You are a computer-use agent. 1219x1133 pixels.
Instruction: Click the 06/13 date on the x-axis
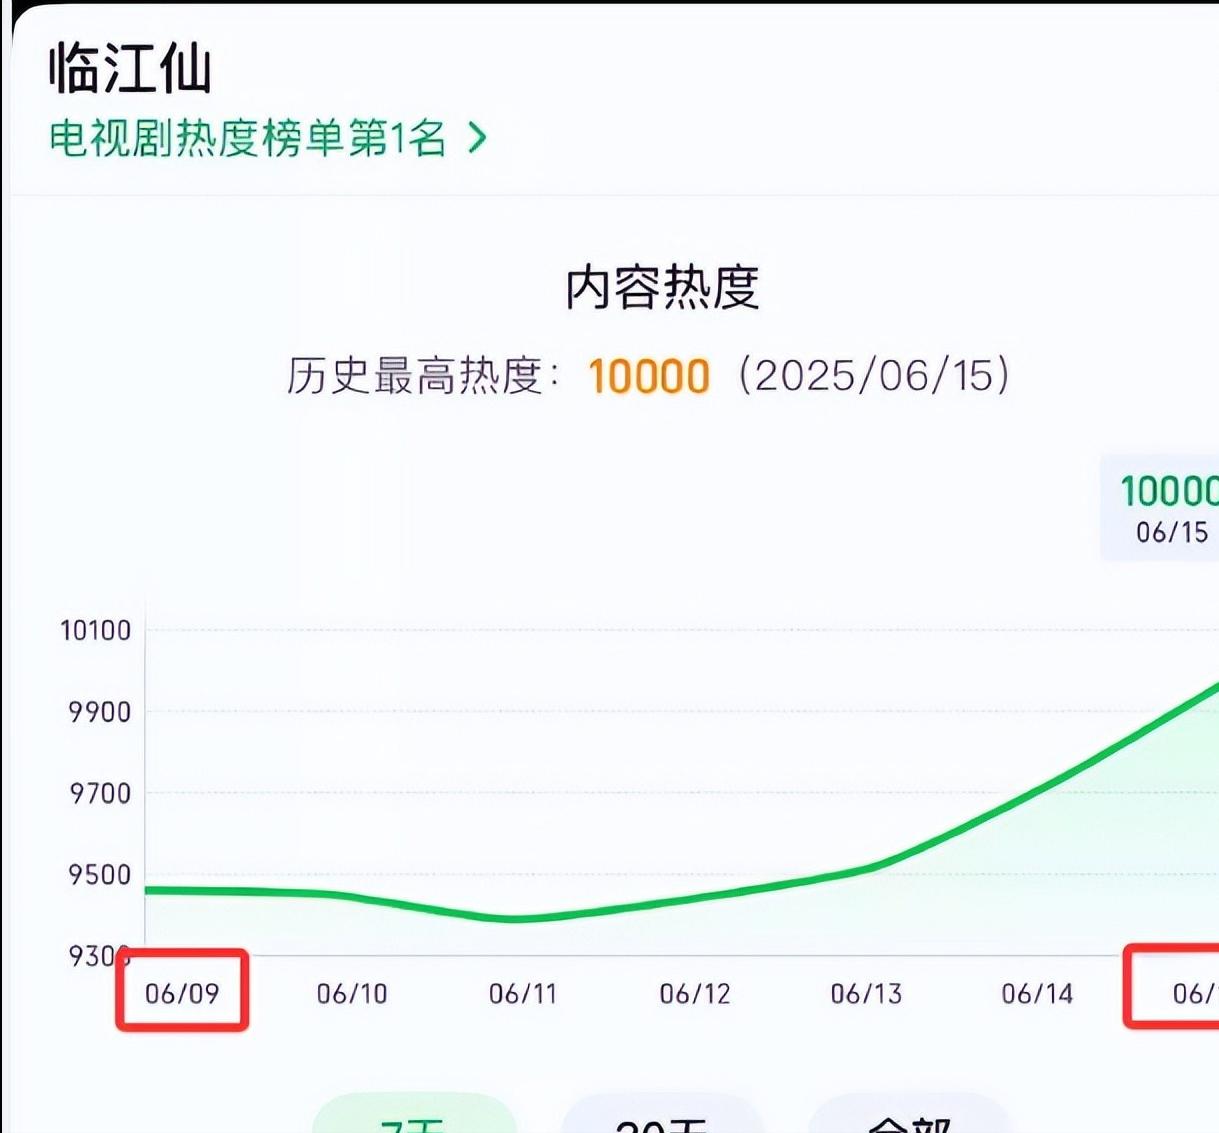866,993
